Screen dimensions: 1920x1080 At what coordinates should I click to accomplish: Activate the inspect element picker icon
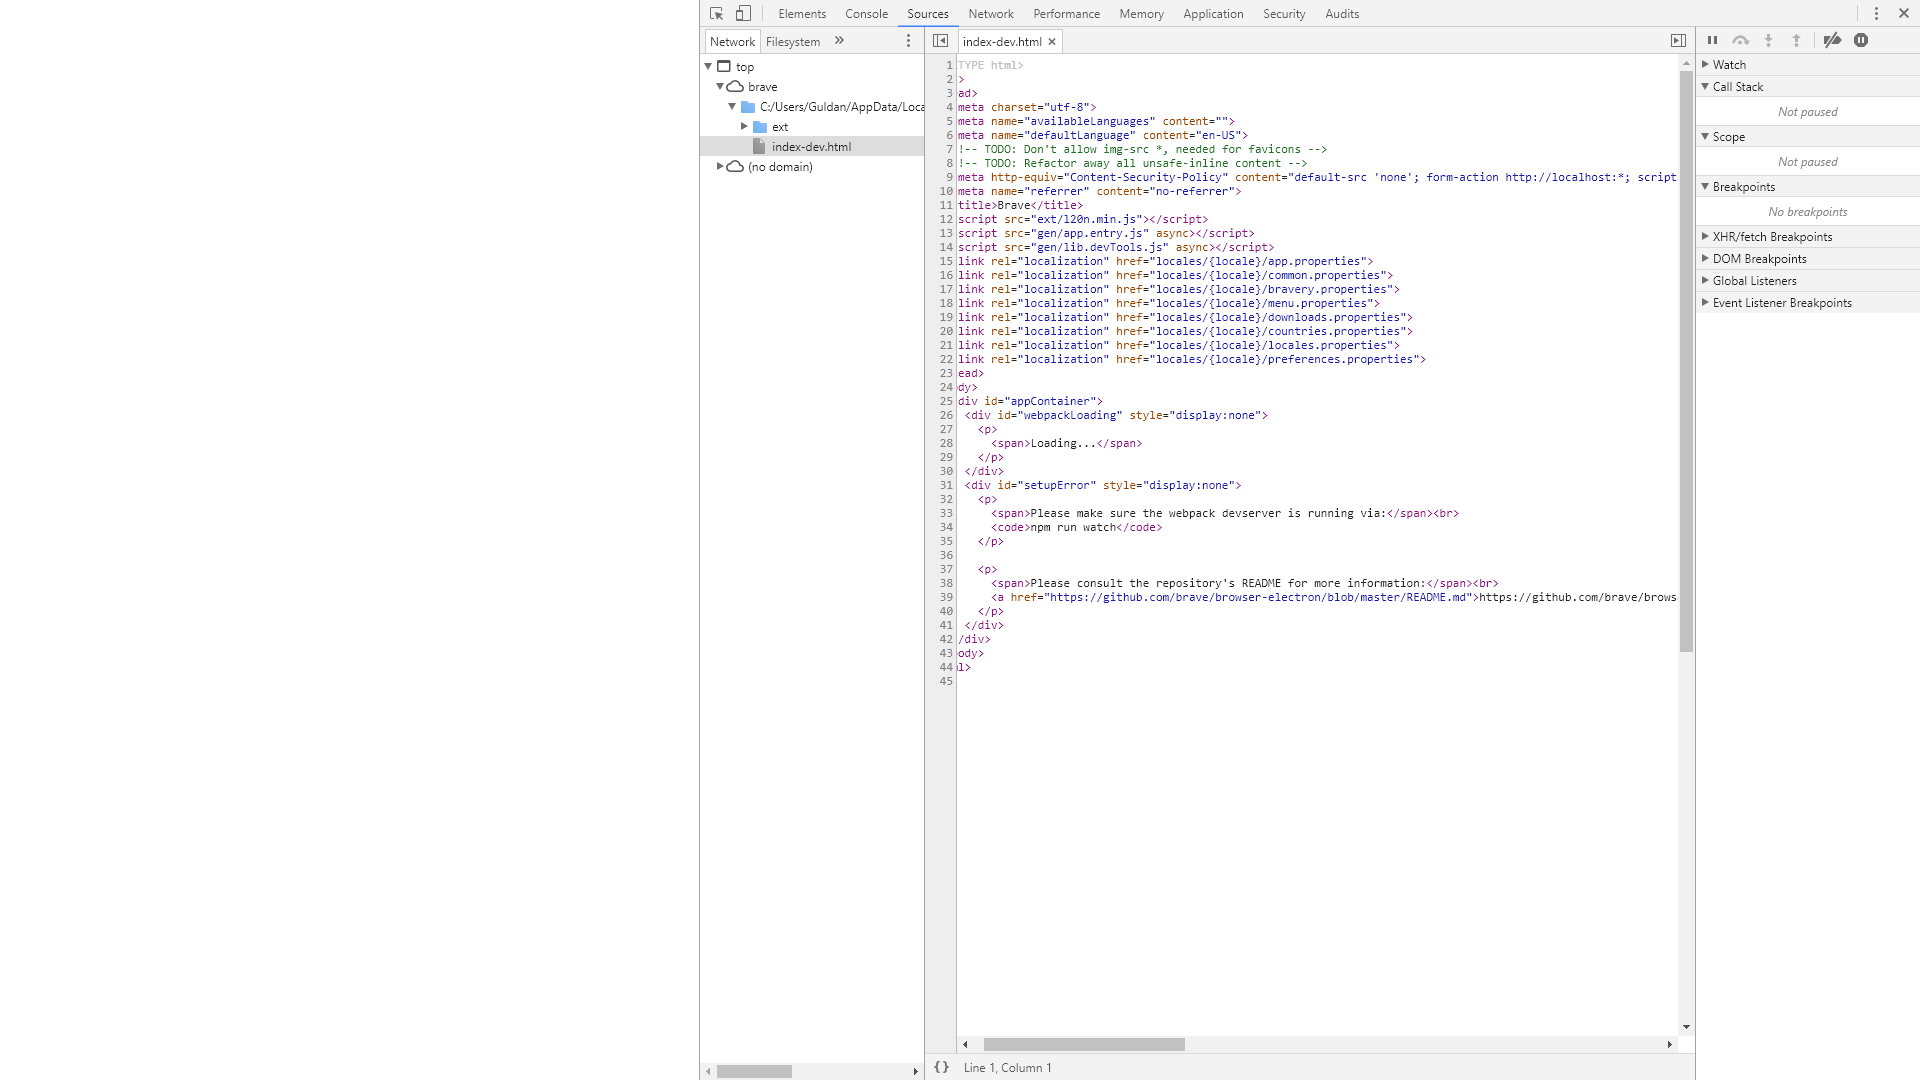716,14
